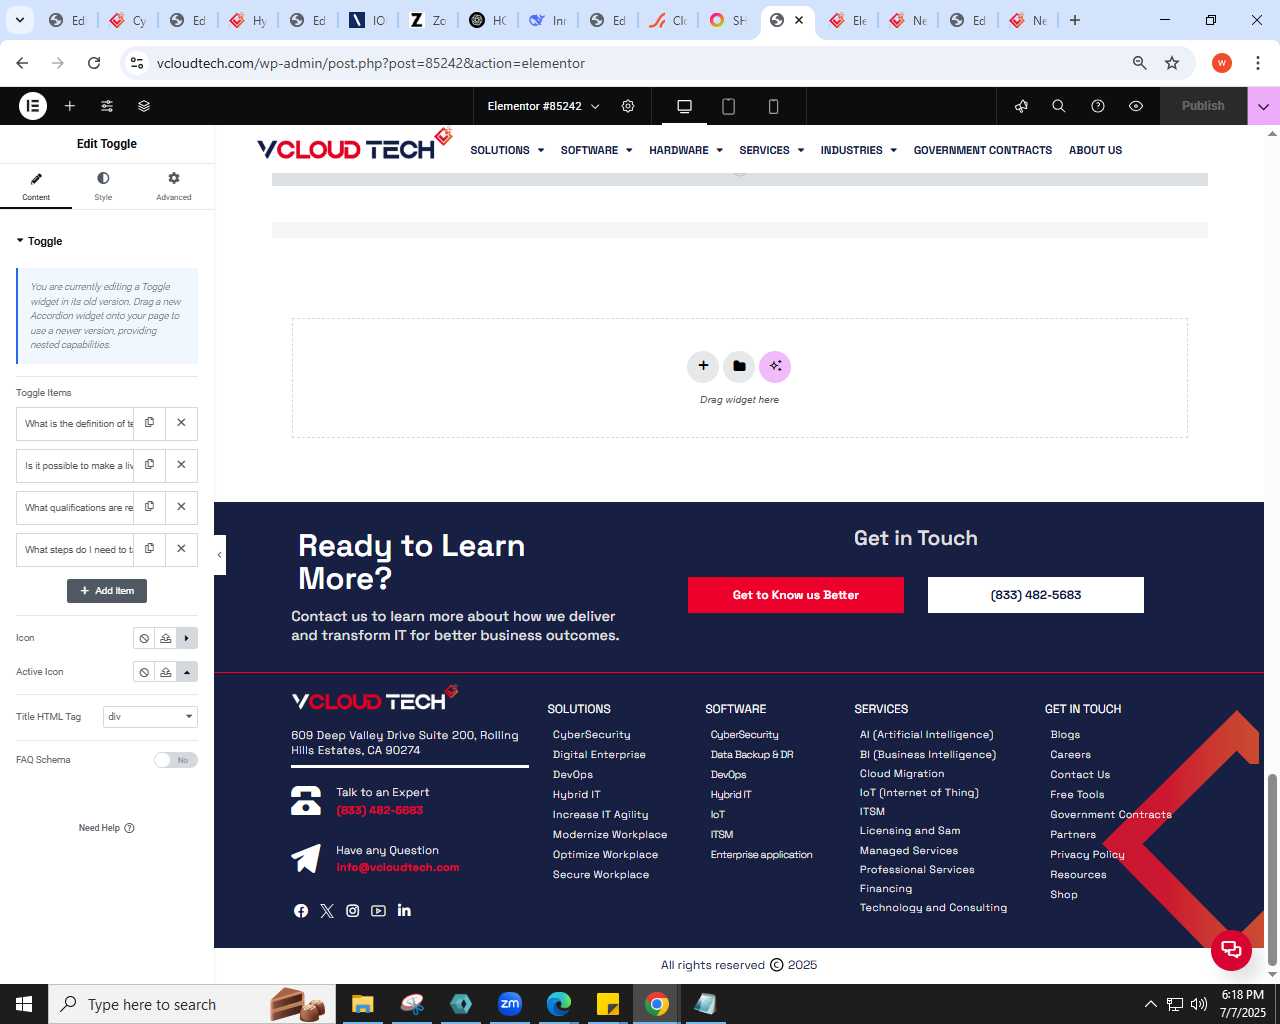Open the Finder search icon
The width and height of the screenshot is (1280, 1024).
coord(1059,106)
